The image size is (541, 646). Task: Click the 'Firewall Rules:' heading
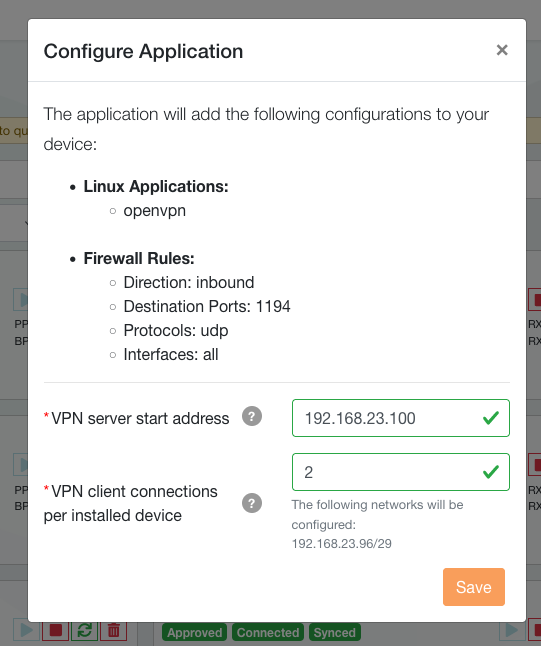[x=139, y=259]
